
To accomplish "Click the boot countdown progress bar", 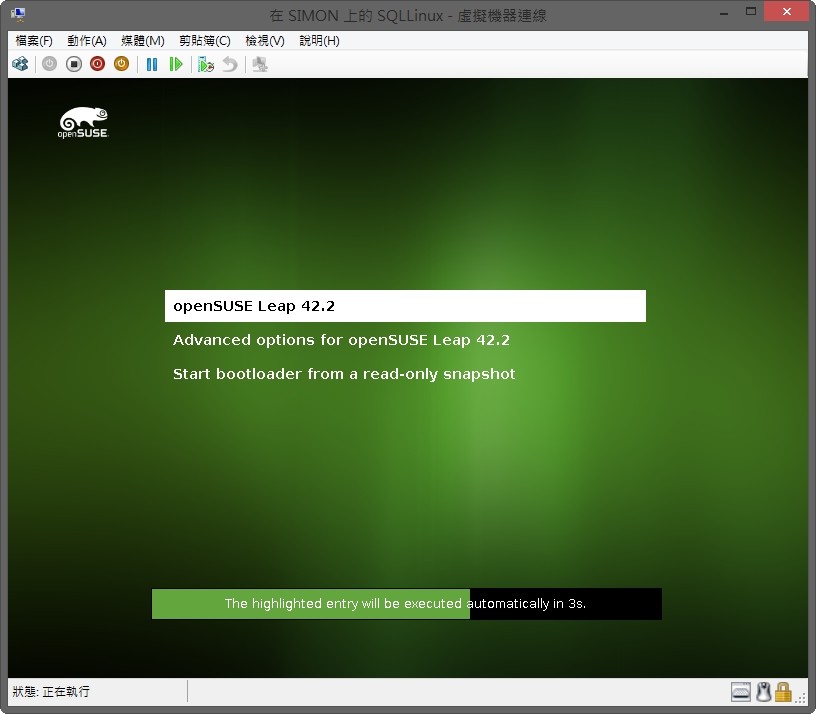I will (406, 604).
